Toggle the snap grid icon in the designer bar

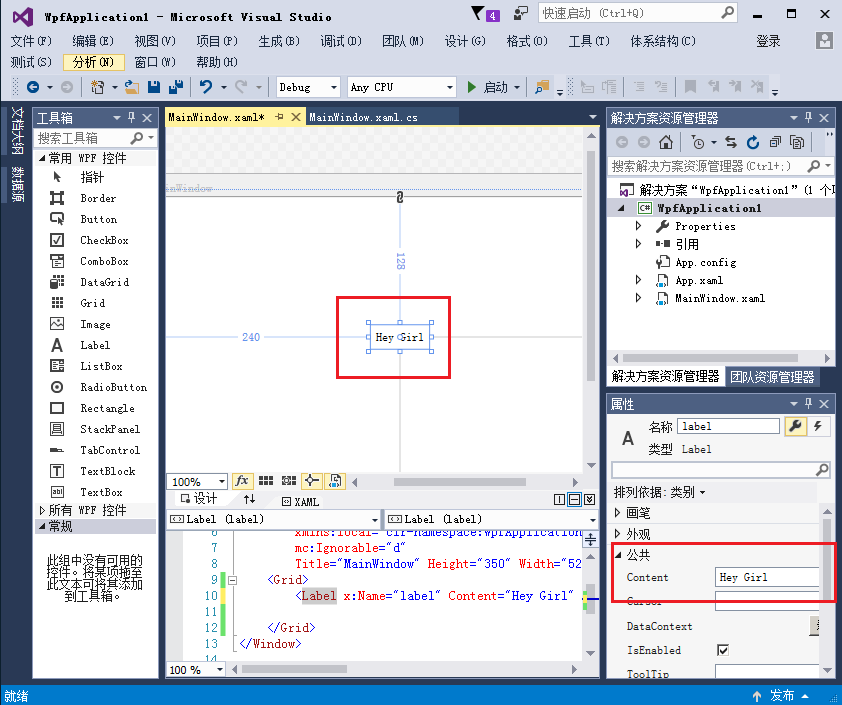(266, 481)
